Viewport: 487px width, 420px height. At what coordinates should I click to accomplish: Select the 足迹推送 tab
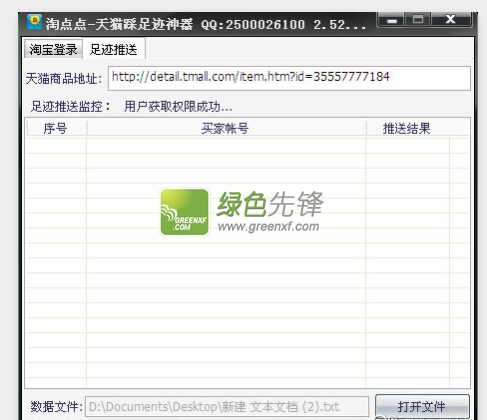tap(114, 50)
